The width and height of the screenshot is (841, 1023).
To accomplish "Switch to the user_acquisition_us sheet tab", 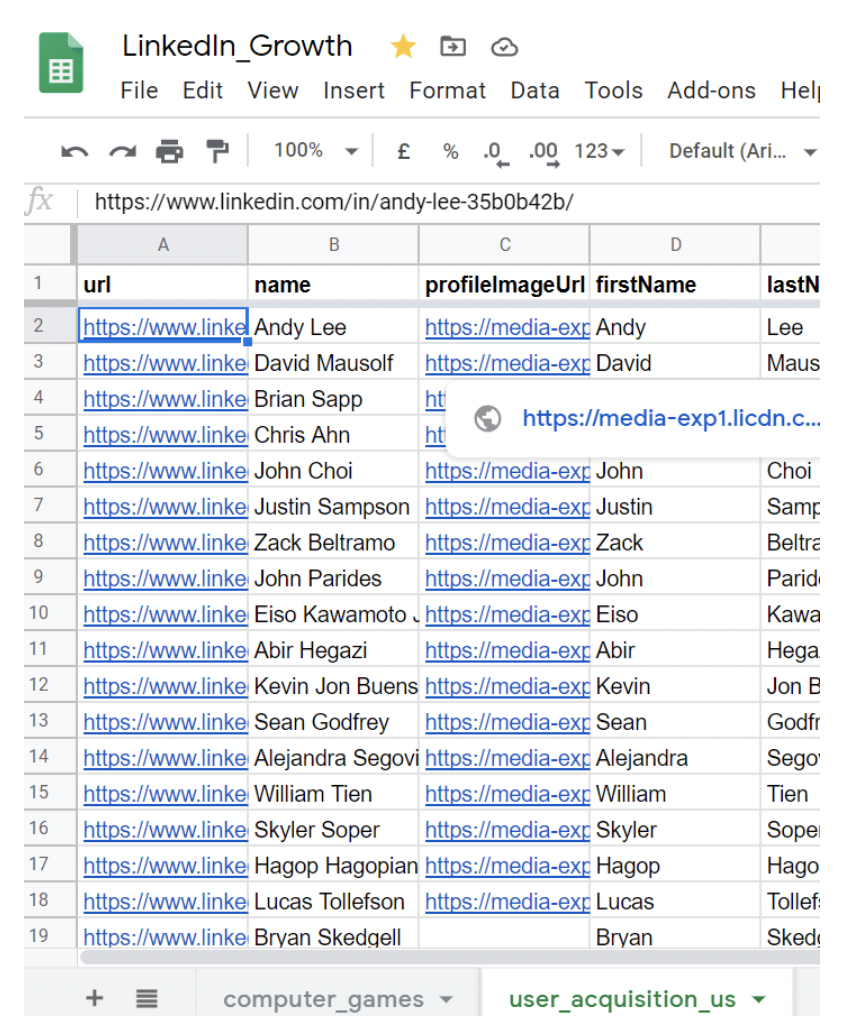I will click(x=622, y=999).
